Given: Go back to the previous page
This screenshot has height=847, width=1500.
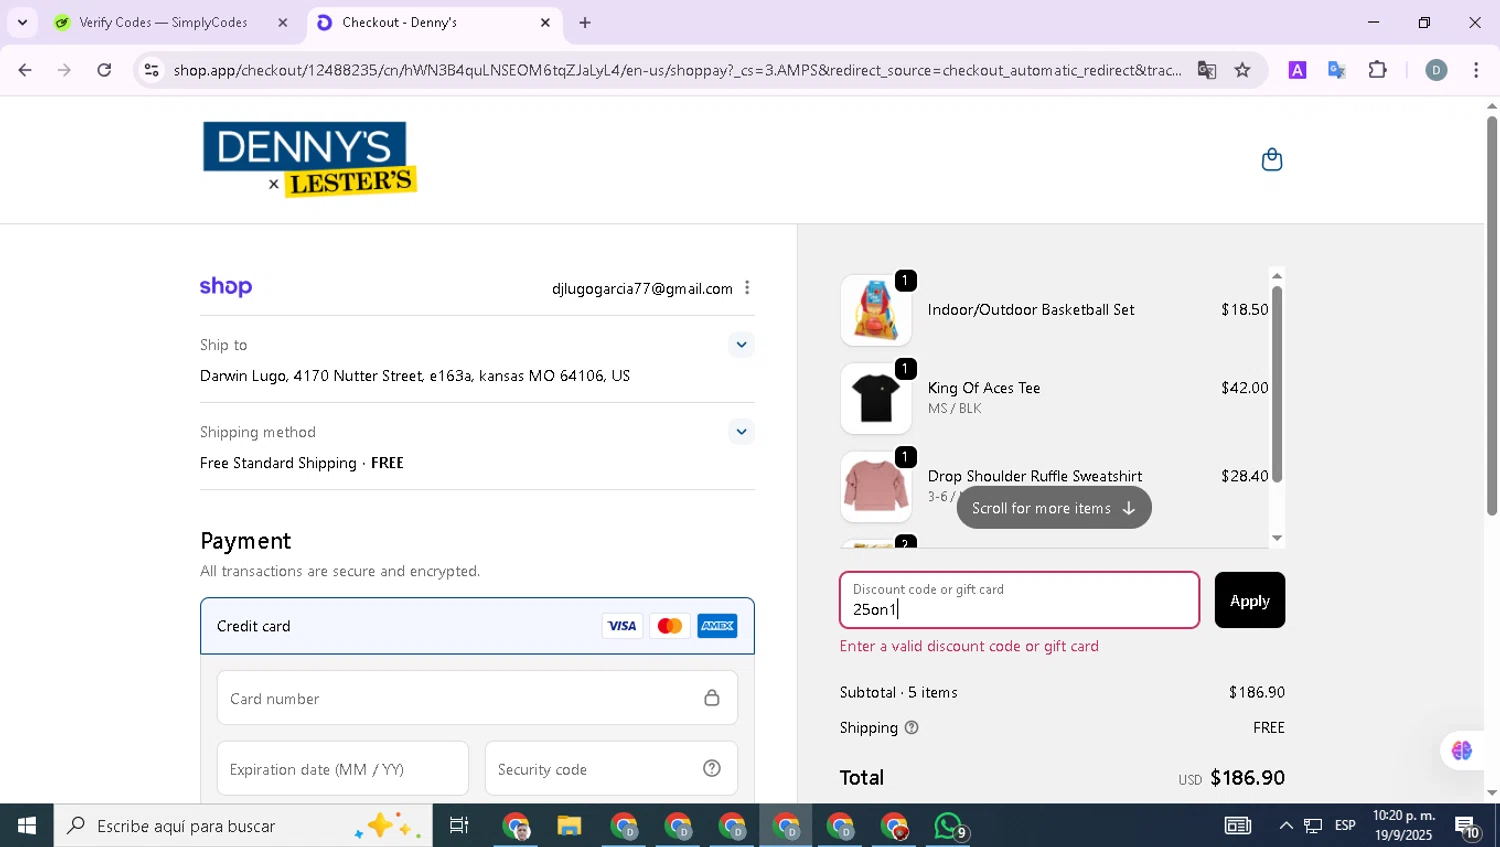Looking at the screenshot, I should pos(25,70).
